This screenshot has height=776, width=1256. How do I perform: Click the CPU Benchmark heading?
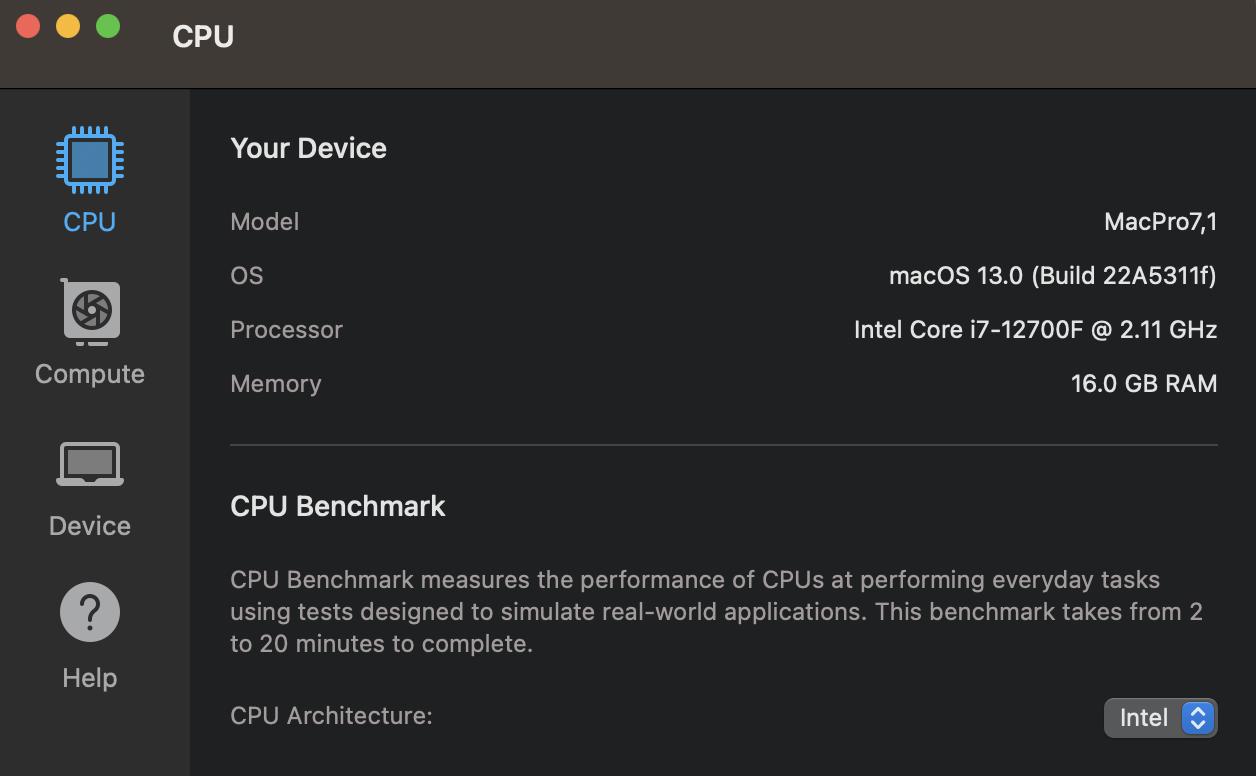coord(338,506)
